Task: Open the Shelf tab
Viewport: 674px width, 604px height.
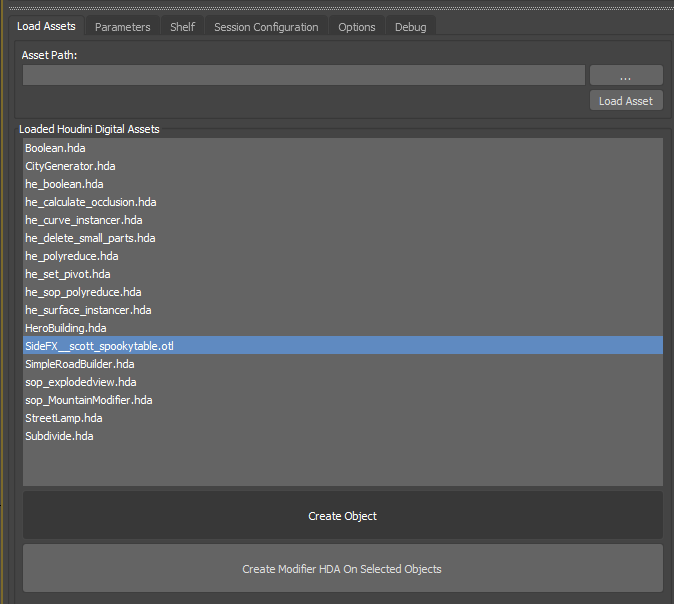Action: (x=182, y=27)
